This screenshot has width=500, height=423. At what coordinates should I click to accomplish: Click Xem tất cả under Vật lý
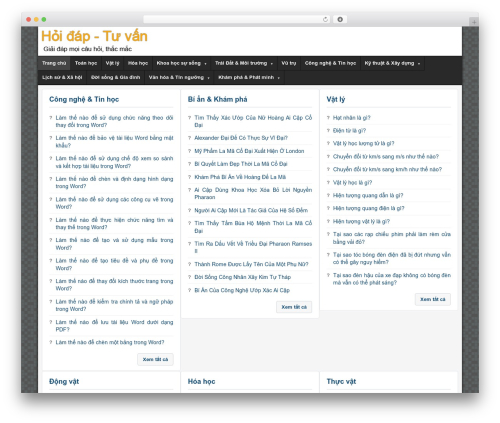pos(433,299)
